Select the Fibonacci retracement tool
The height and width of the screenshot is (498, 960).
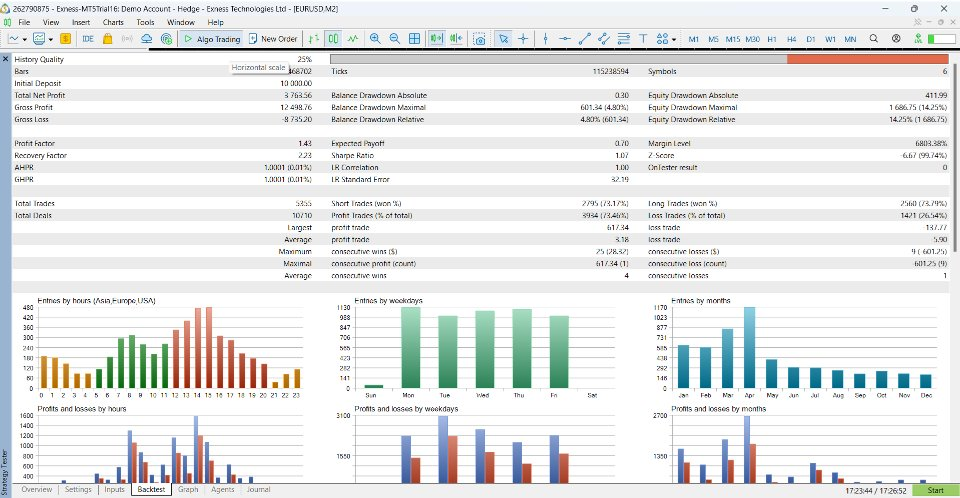pos(624,39)
